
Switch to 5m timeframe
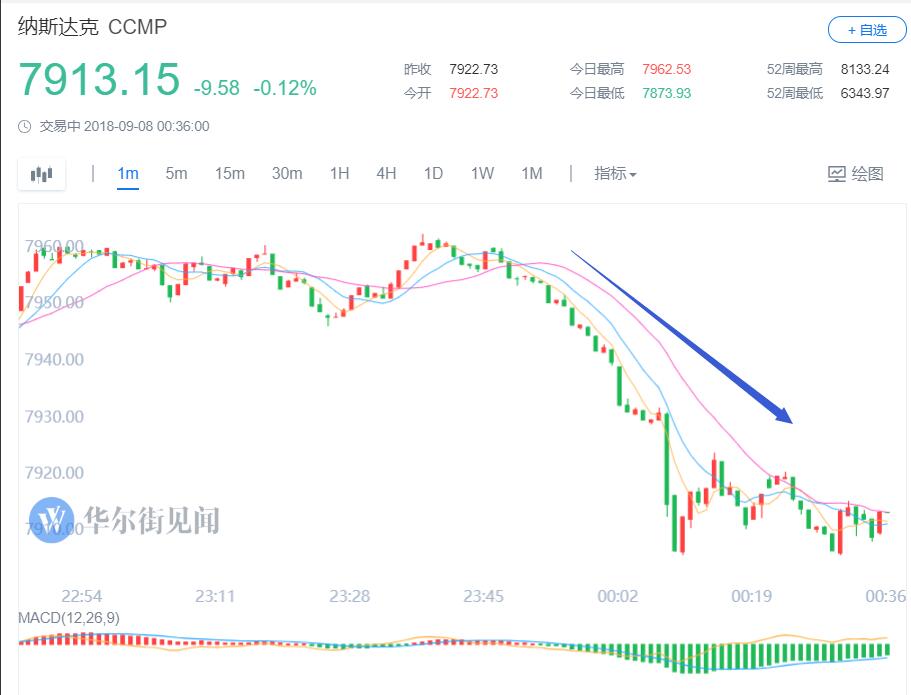[176, 174]
